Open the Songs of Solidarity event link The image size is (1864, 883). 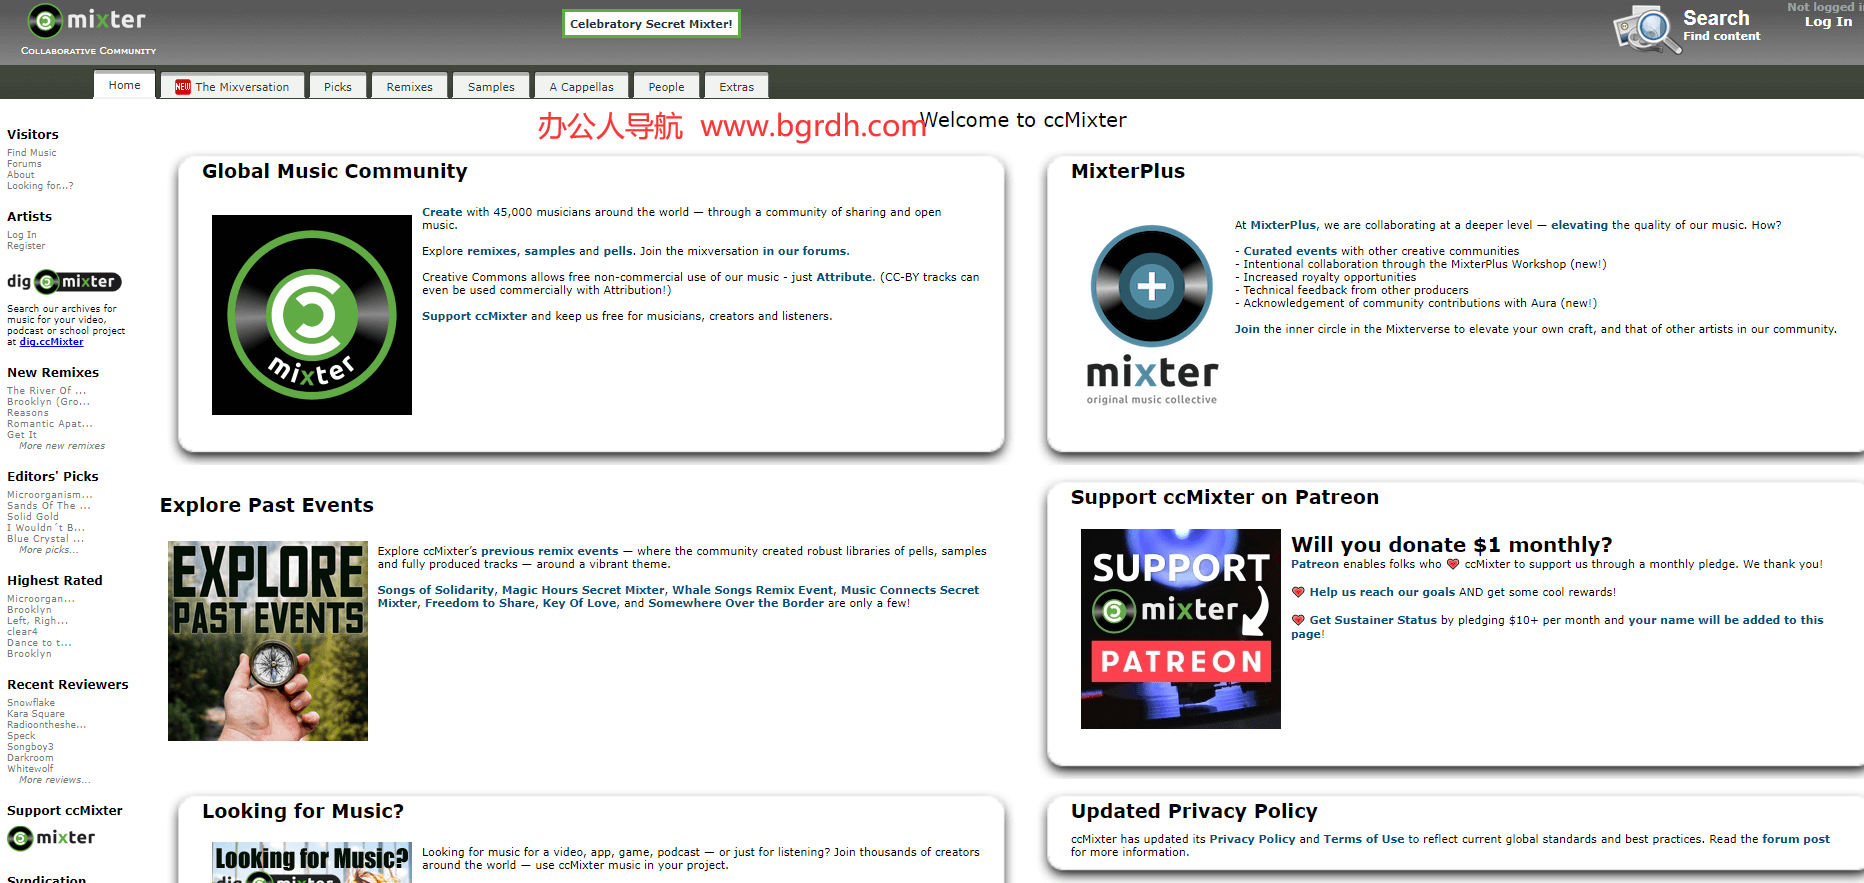(436, 590)
